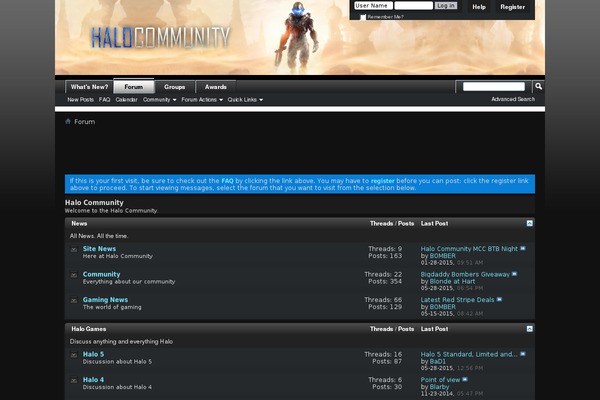Open the Point of view thread

440,380
